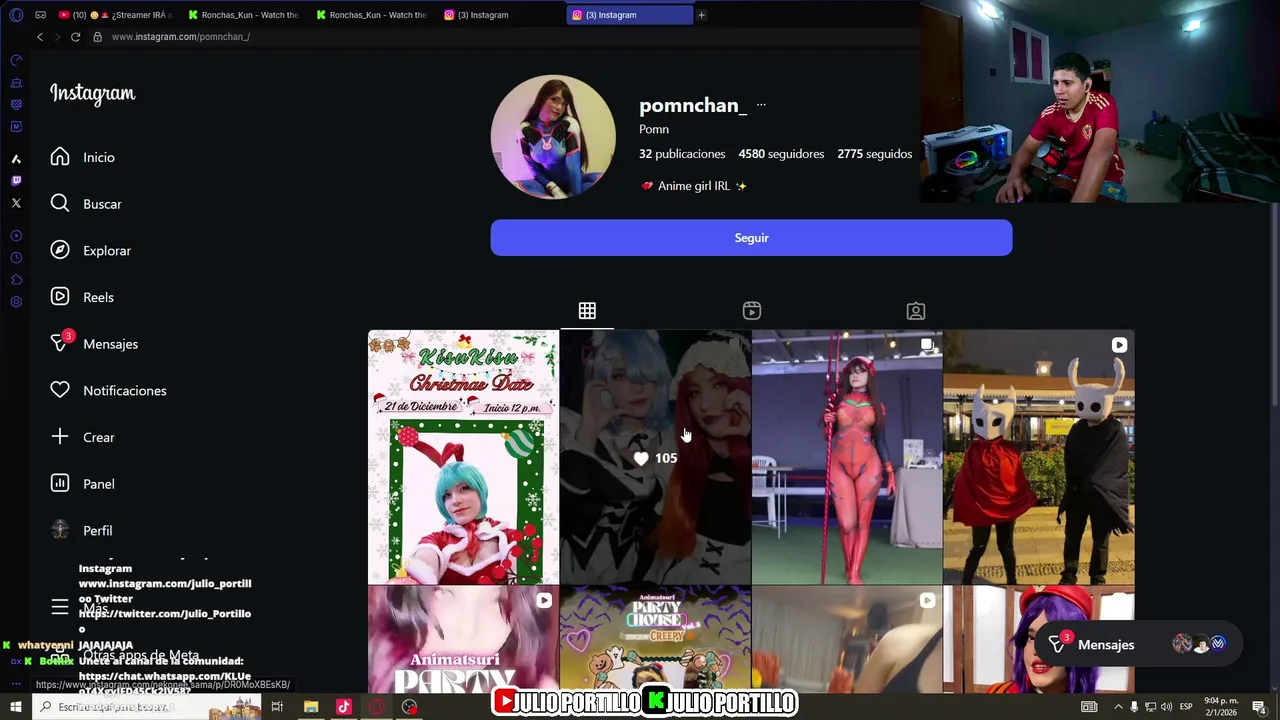Open Buscar search in Instagram sidebar
The width and height of the screenshot is (1280, 720).
(87, 204)
